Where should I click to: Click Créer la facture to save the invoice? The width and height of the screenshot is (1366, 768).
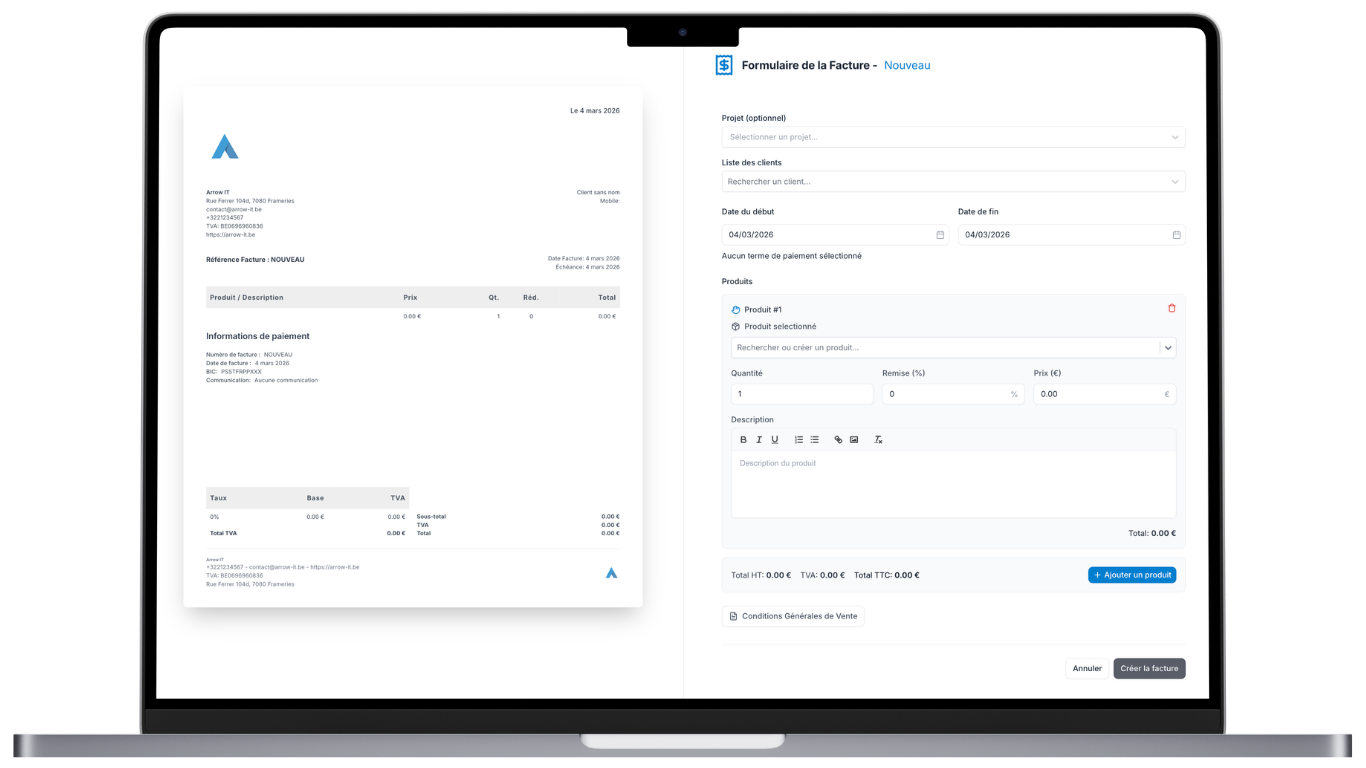tap(1149, 668)
